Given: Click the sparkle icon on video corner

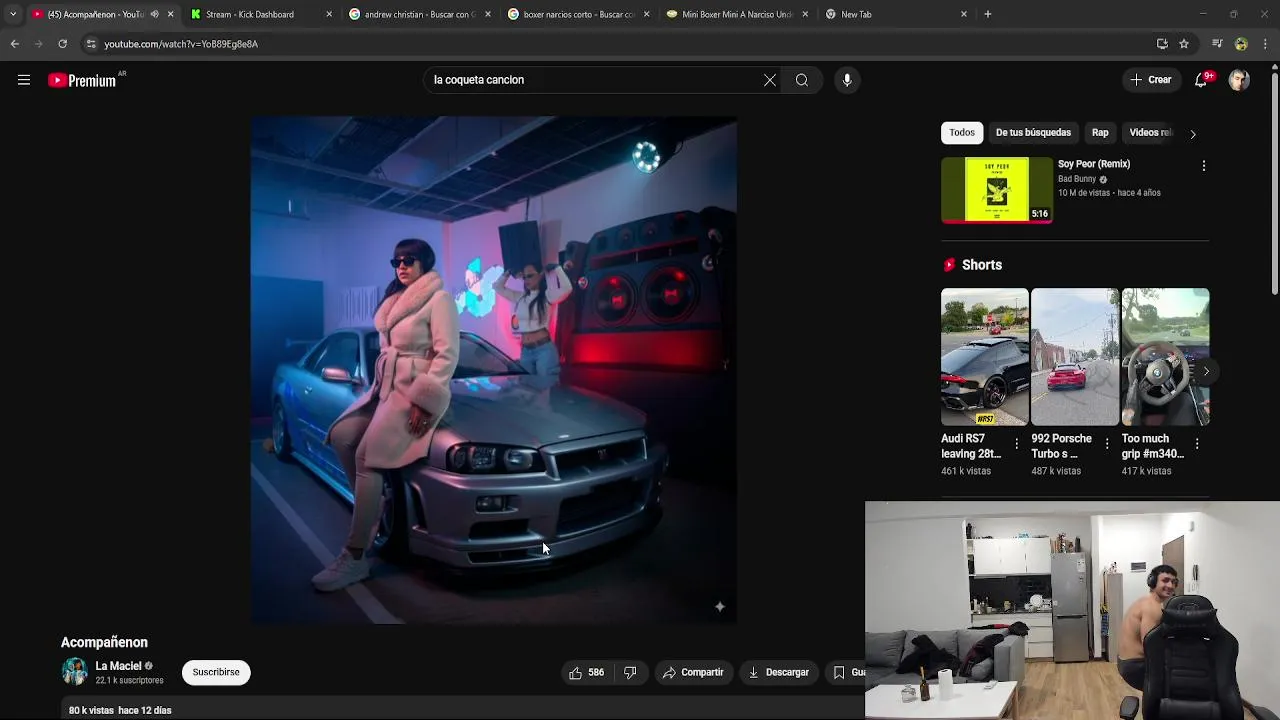Looking at the screenshot, I should point(719,606).
